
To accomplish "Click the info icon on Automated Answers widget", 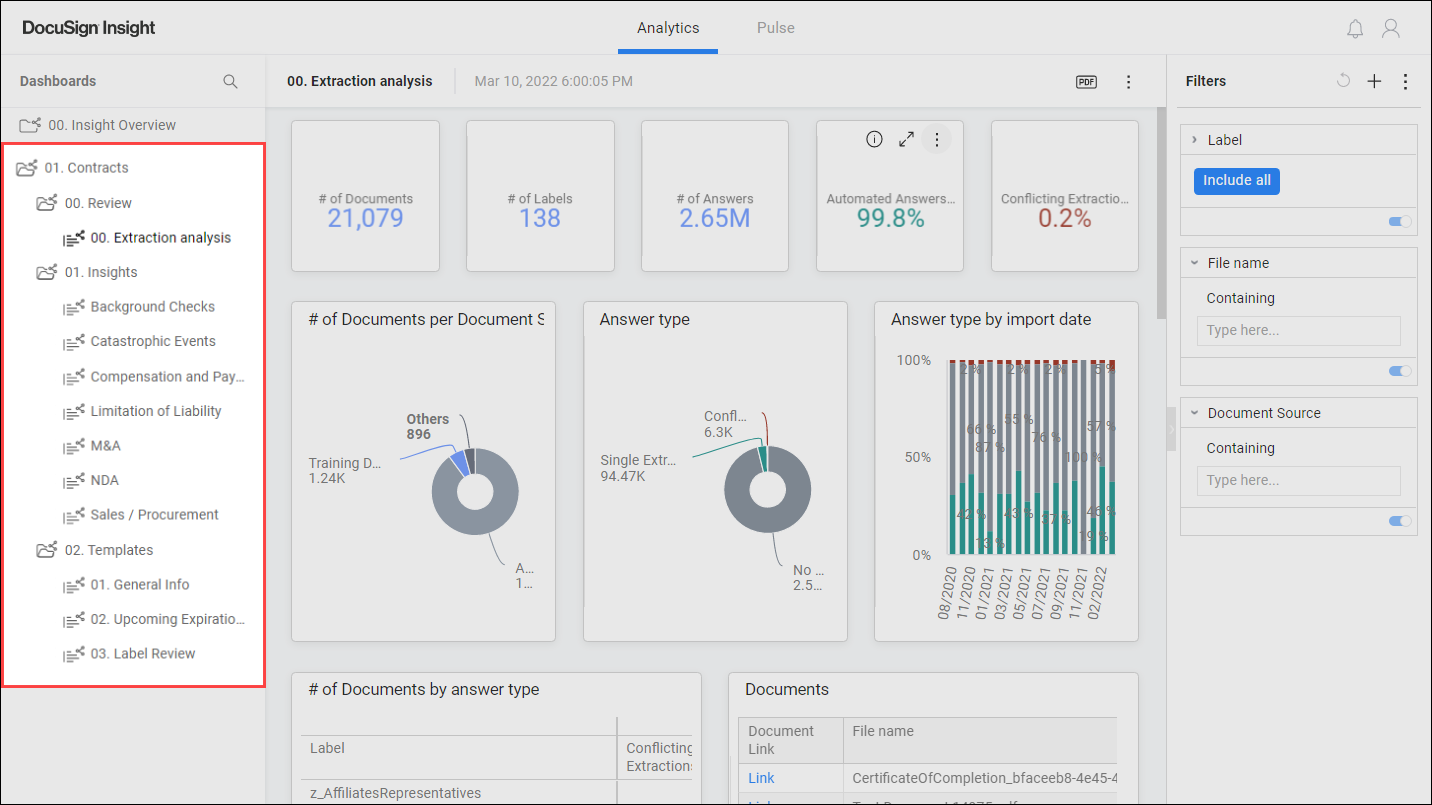I will pos(874,140).
